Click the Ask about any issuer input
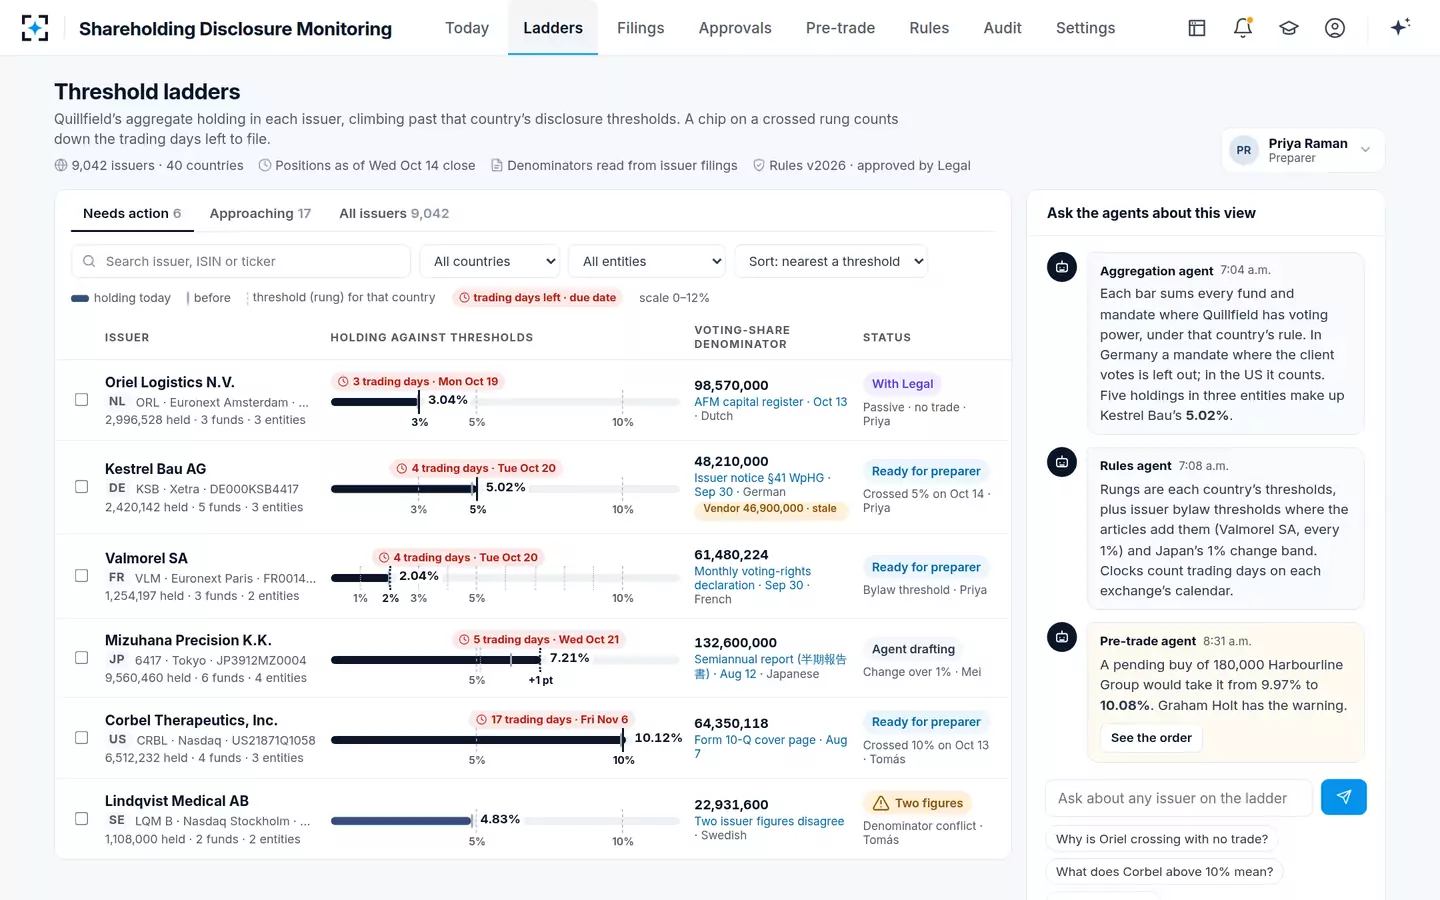The width and height of the screenshot is (1440, 900). (1178, 798)
